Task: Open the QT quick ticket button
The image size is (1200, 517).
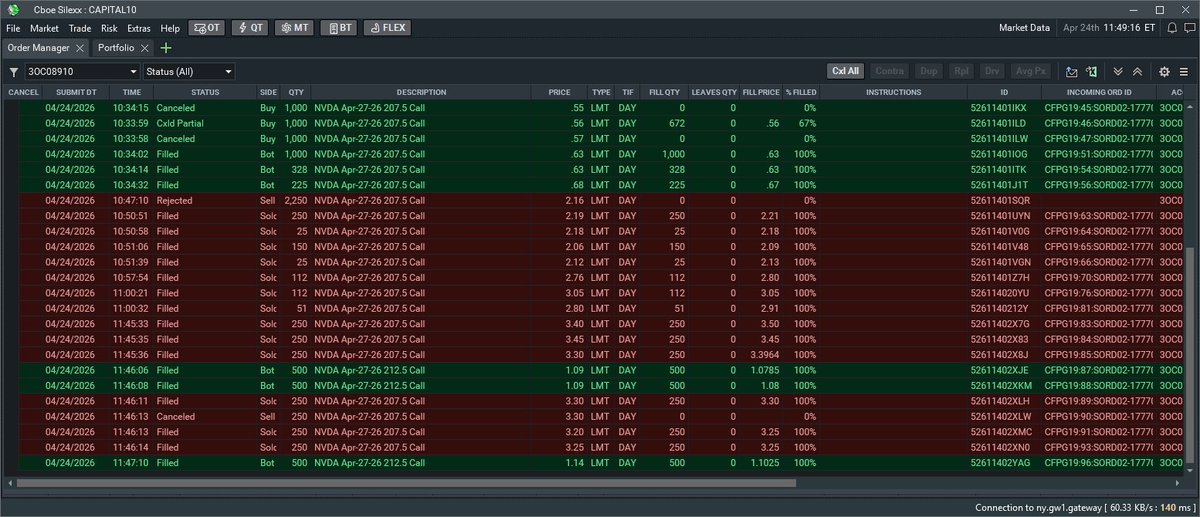Action: [250, 28]
